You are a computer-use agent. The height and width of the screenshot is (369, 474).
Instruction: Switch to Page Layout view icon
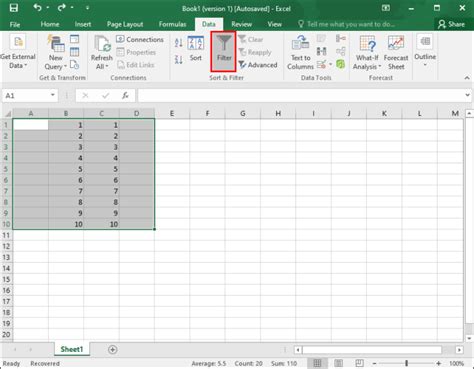click(338, 363)
